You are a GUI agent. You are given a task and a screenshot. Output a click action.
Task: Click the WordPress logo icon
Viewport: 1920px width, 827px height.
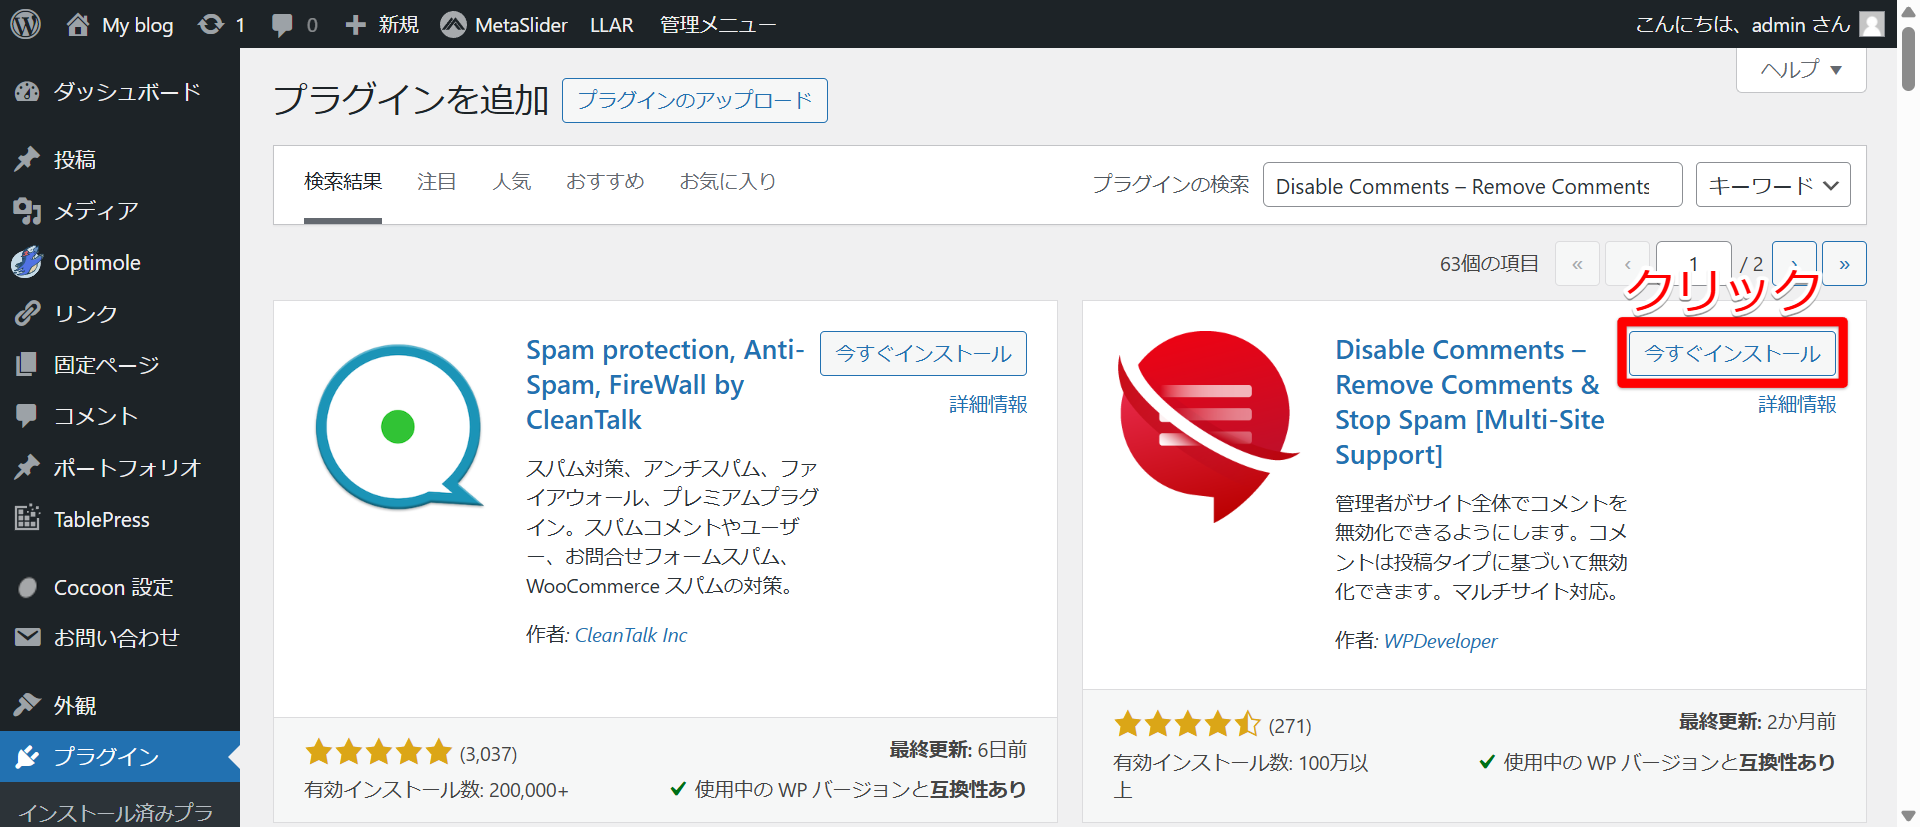tap(25, 24)
